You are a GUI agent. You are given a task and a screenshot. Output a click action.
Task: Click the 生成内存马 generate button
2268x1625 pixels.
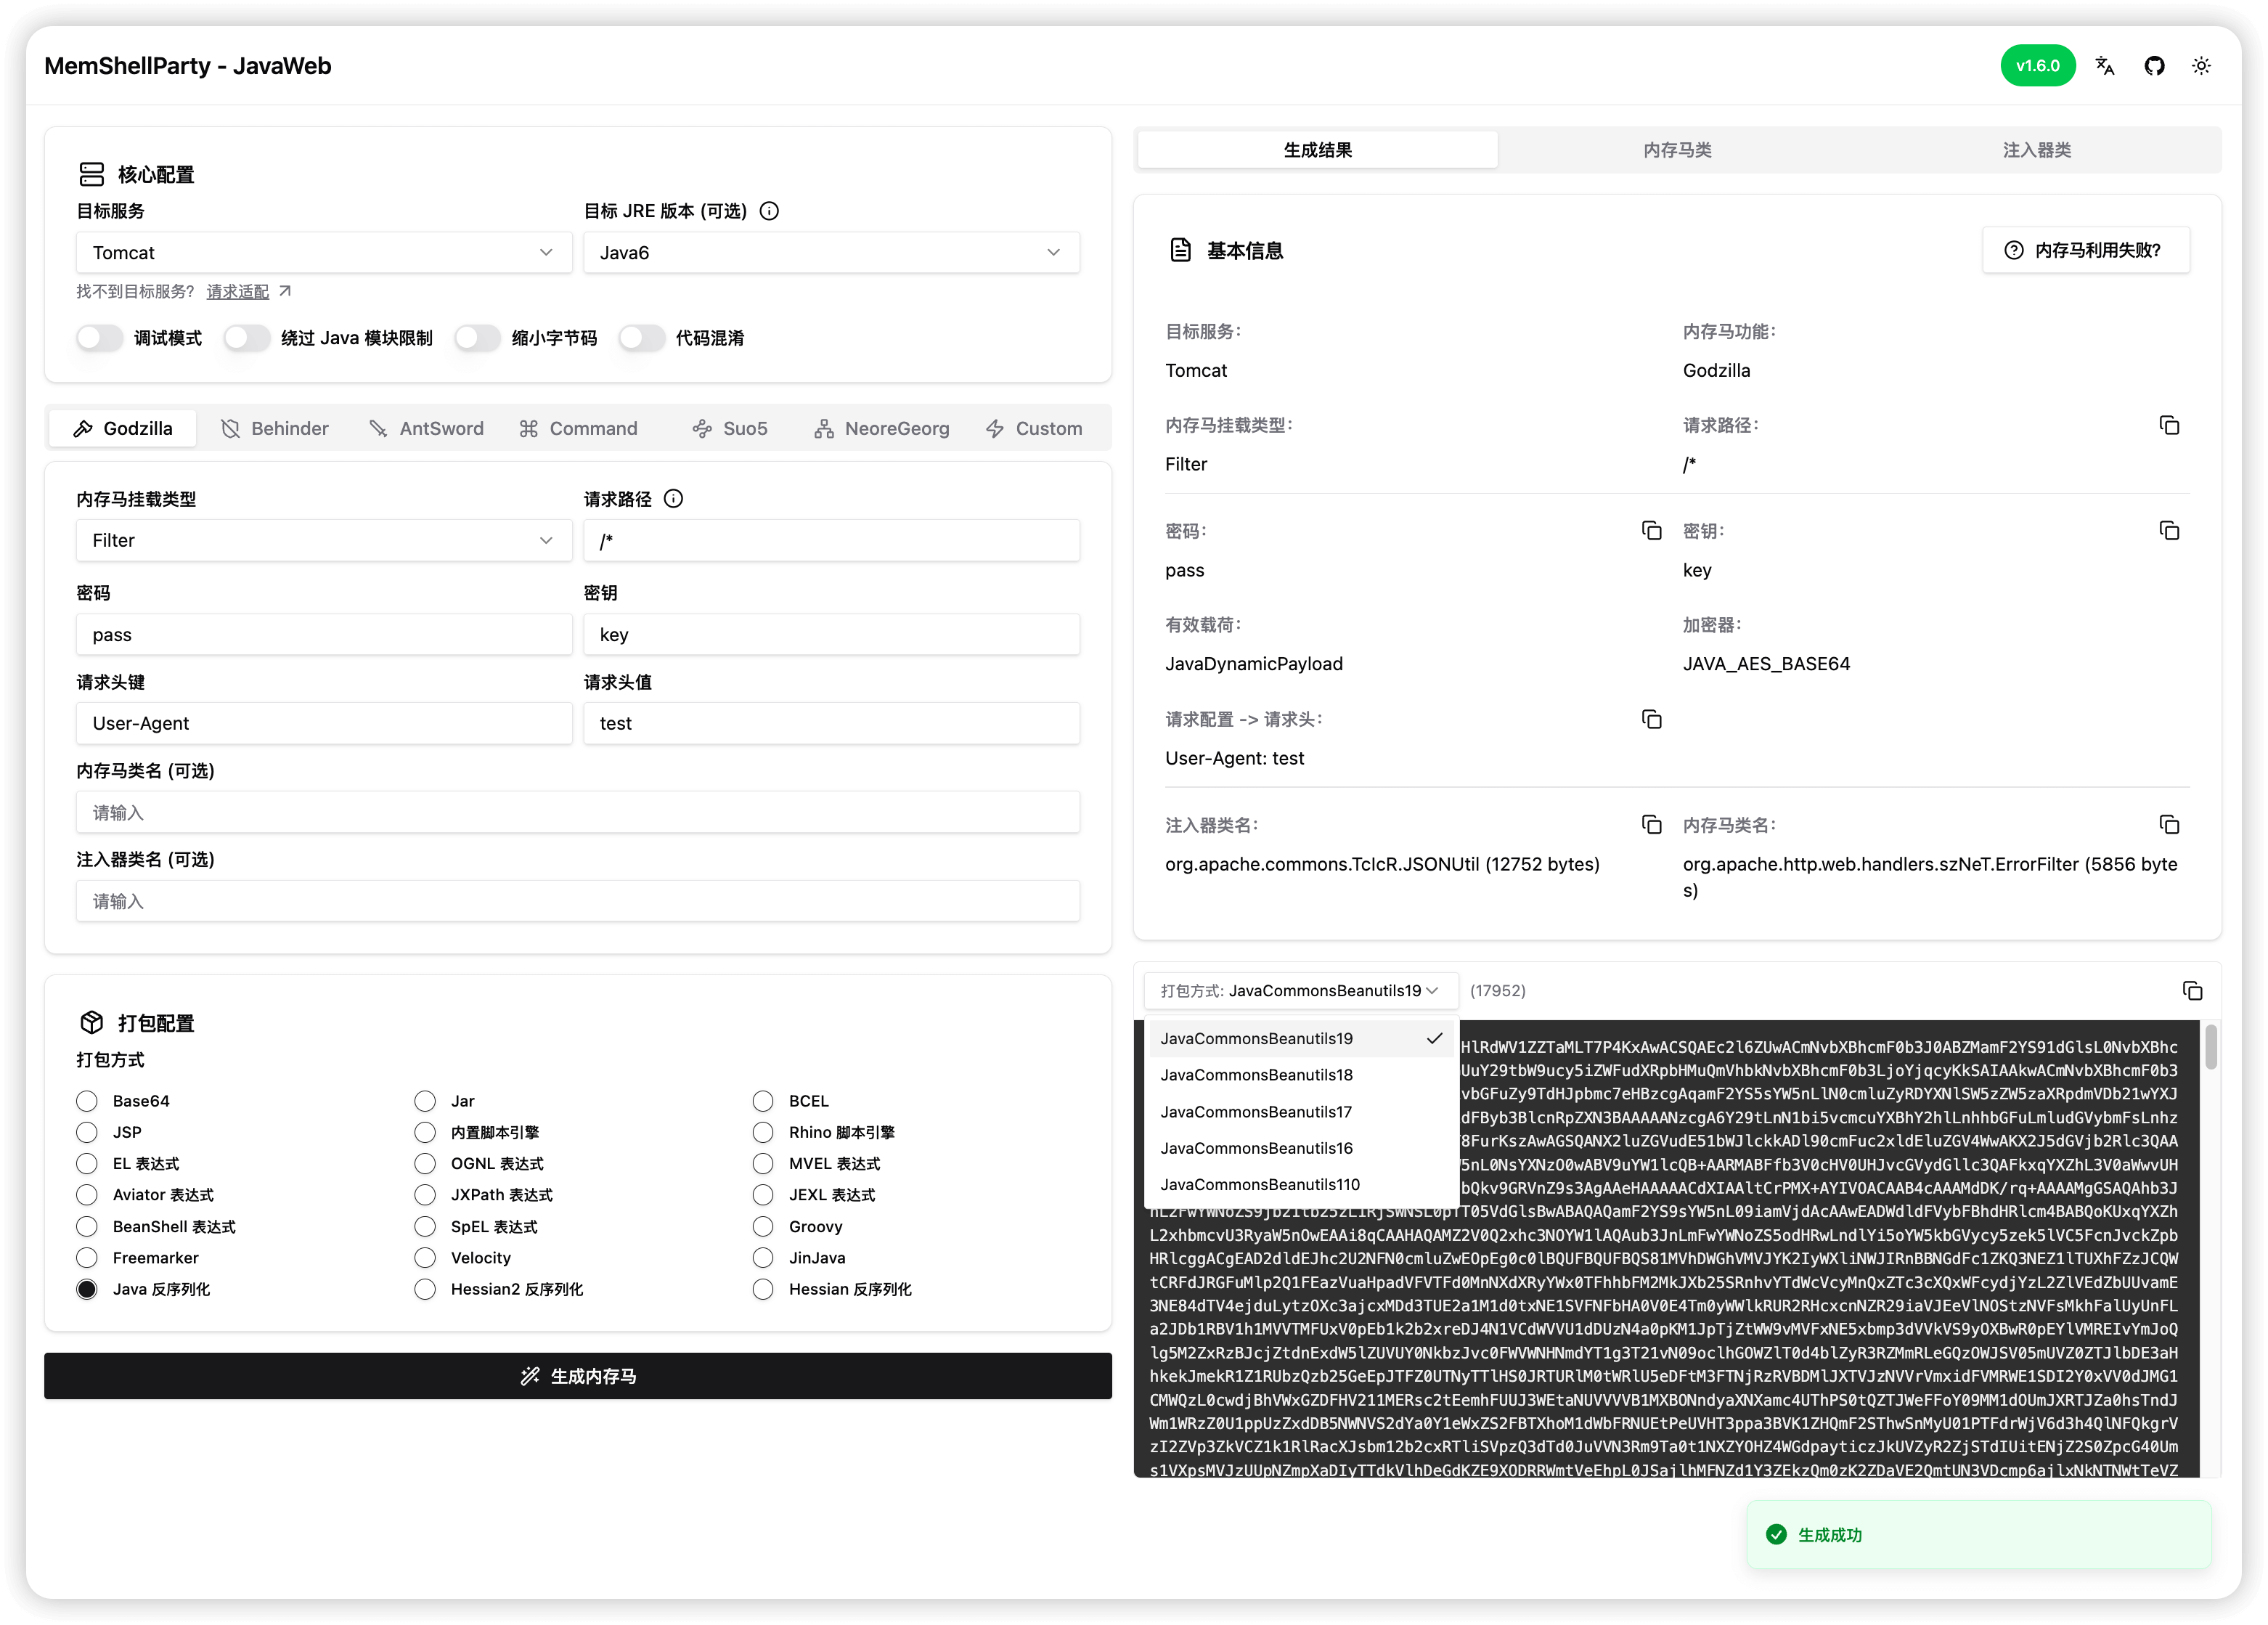pyautogui.click(x=578, y=1377)
